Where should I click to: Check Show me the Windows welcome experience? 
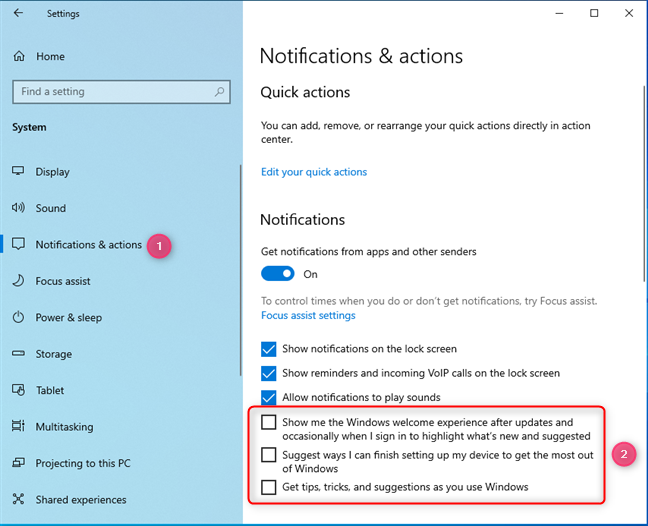click(269, 422)
